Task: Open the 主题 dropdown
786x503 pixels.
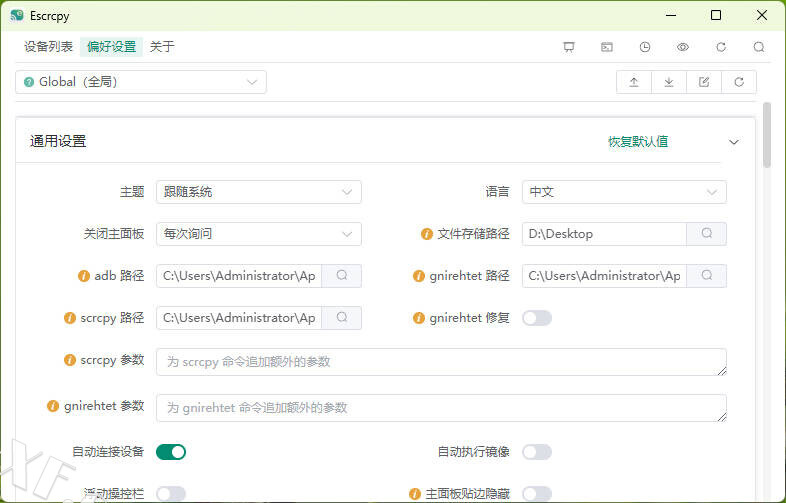Action: coord(258,192)
